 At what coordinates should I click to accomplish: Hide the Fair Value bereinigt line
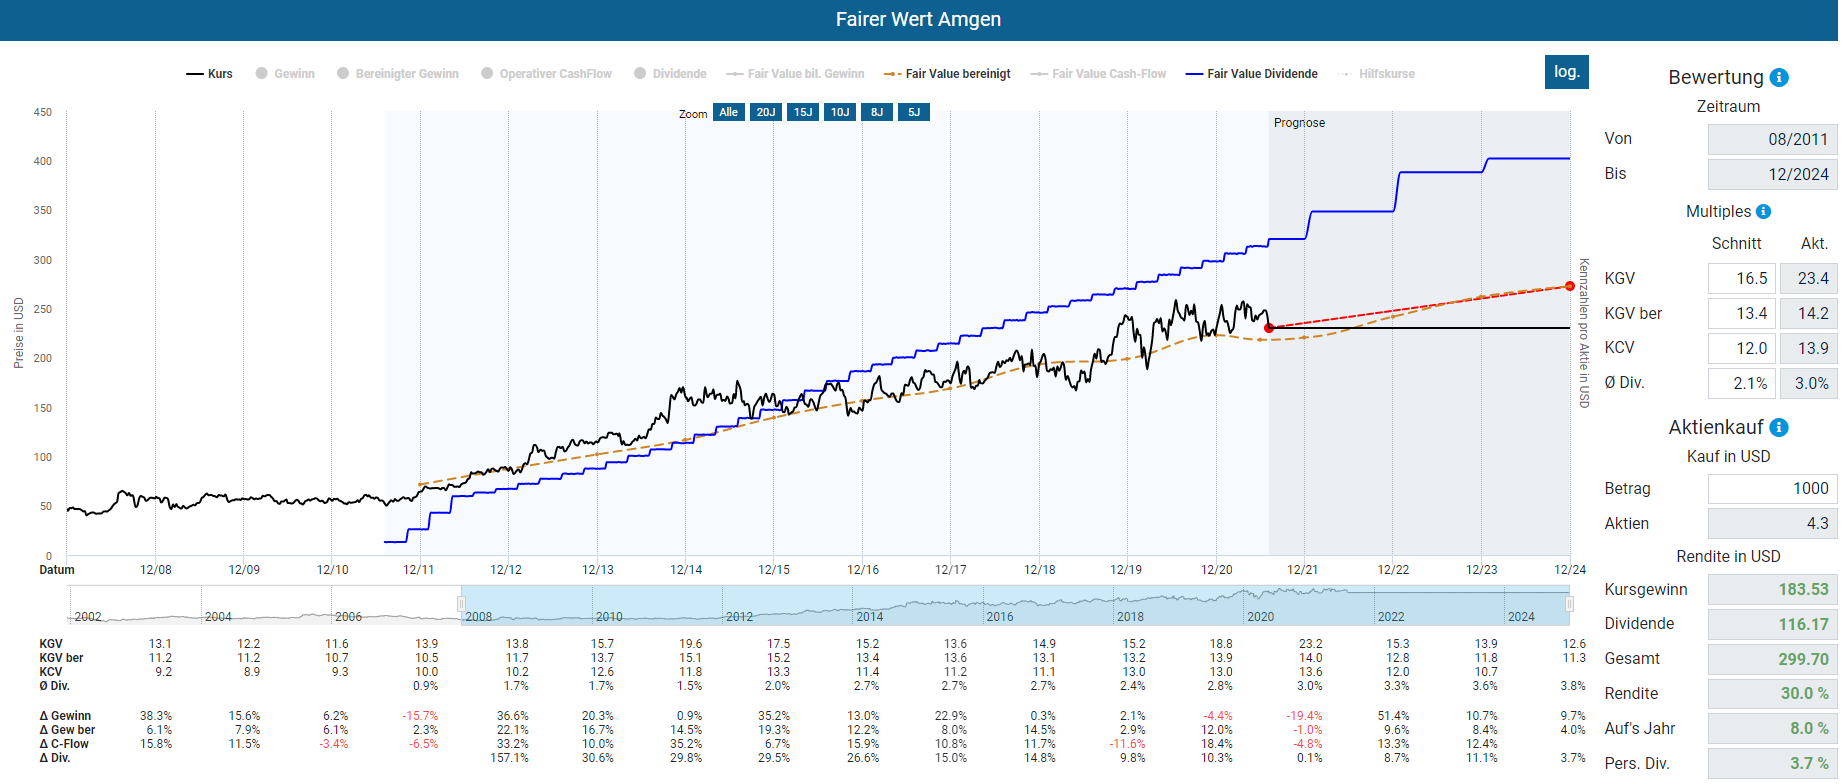click(x=947, y=74)
